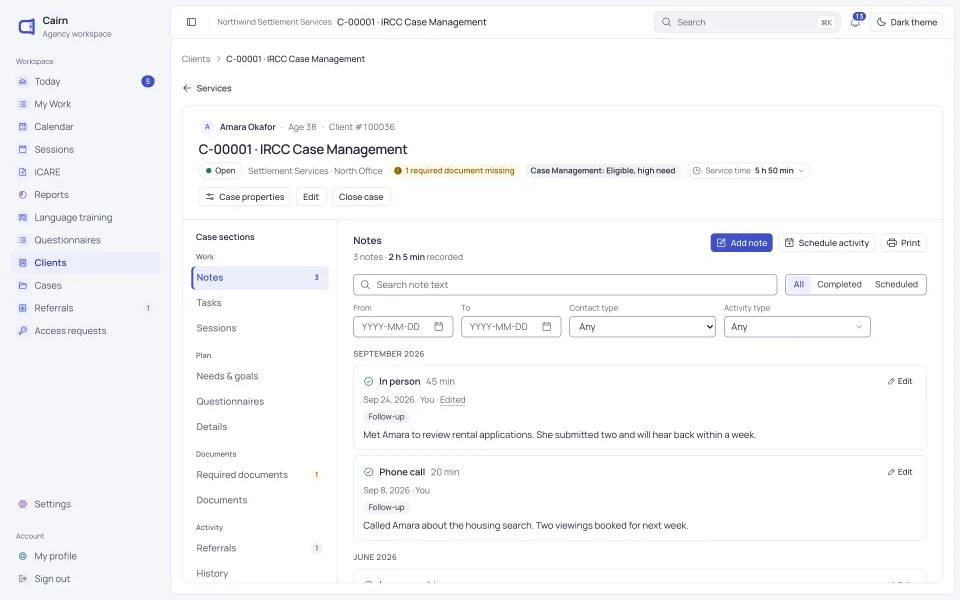Expand the Service time dropdown
This screenshot has height=600, width=960.
tap(748, 171)
